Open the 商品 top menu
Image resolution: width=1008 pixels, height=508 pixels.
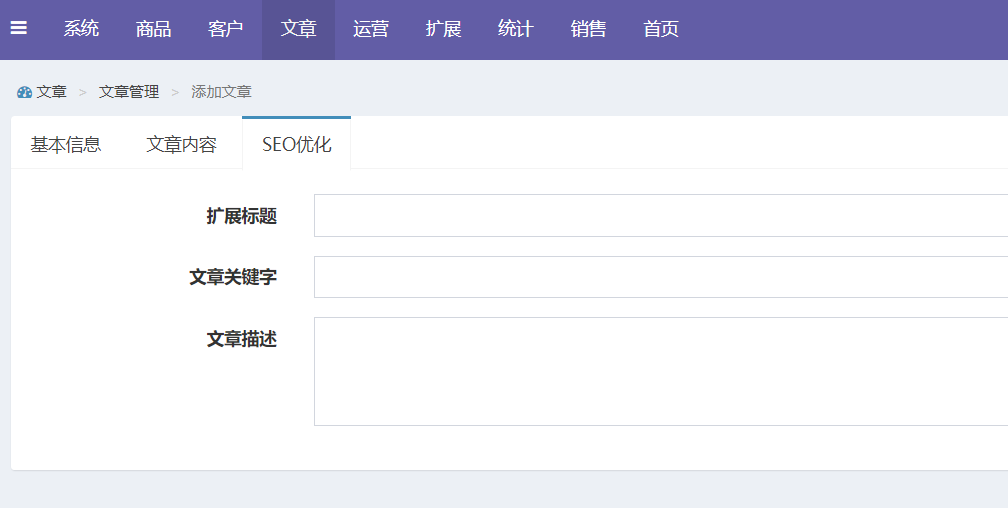point(153,29)
